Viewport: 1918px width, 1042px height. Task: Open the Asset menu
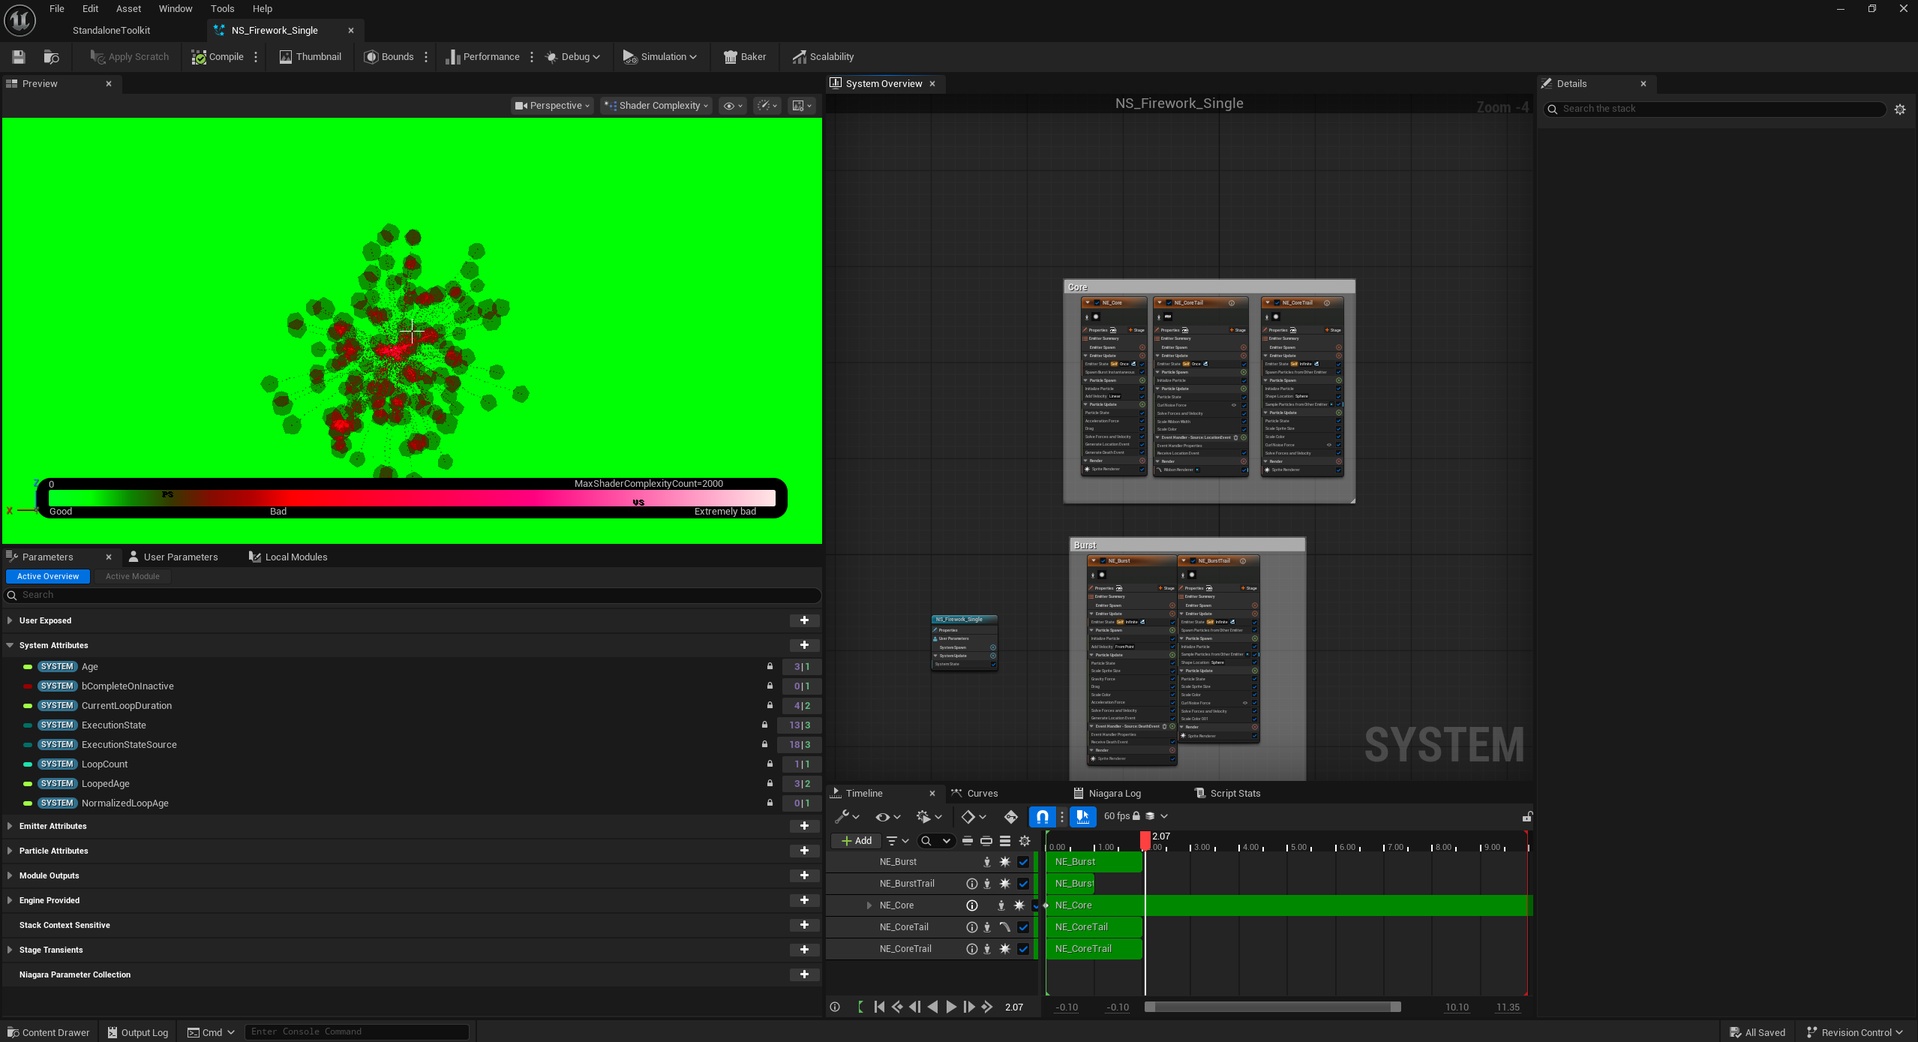click(129, 9)
